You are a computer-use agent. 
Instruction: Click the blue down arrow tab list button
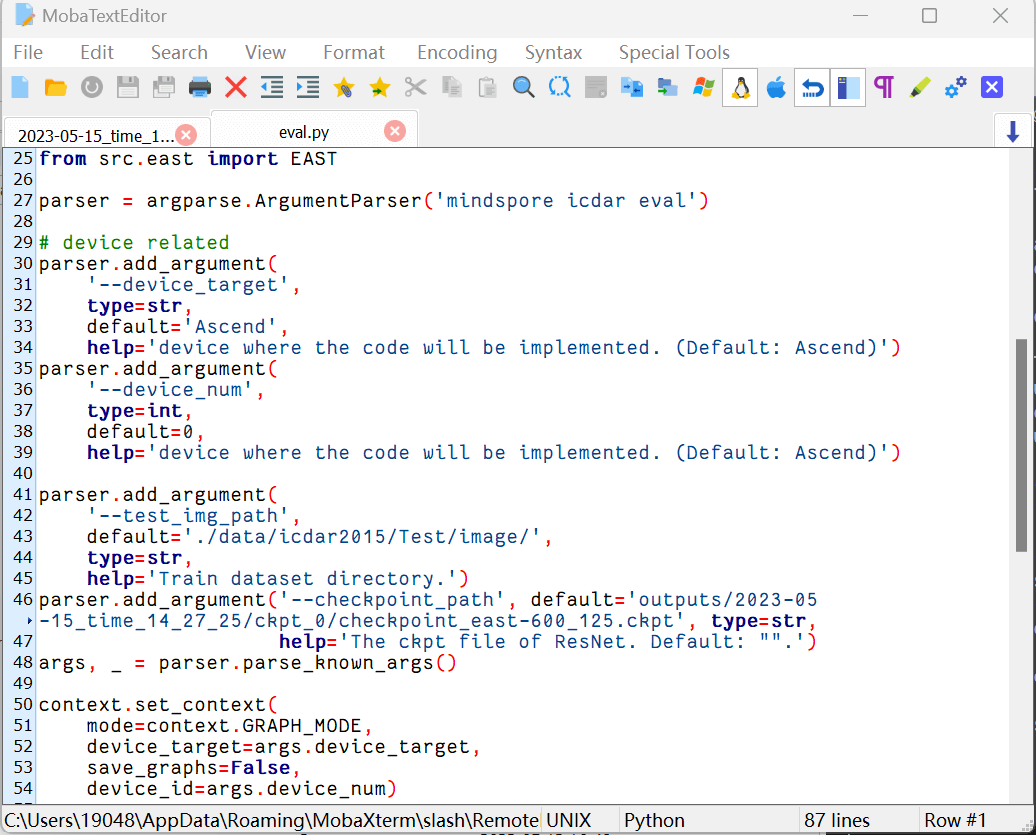point(1012,131)
